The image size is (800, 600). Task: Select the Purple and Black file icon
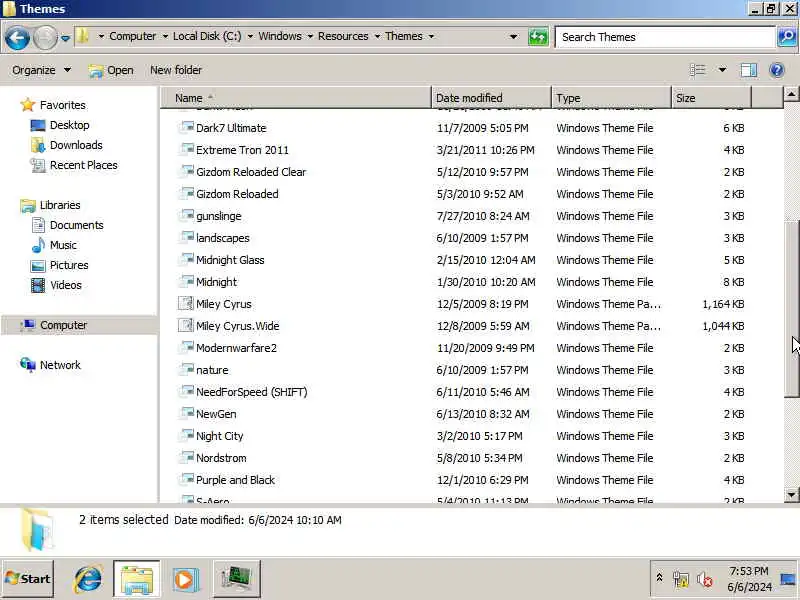186,479
